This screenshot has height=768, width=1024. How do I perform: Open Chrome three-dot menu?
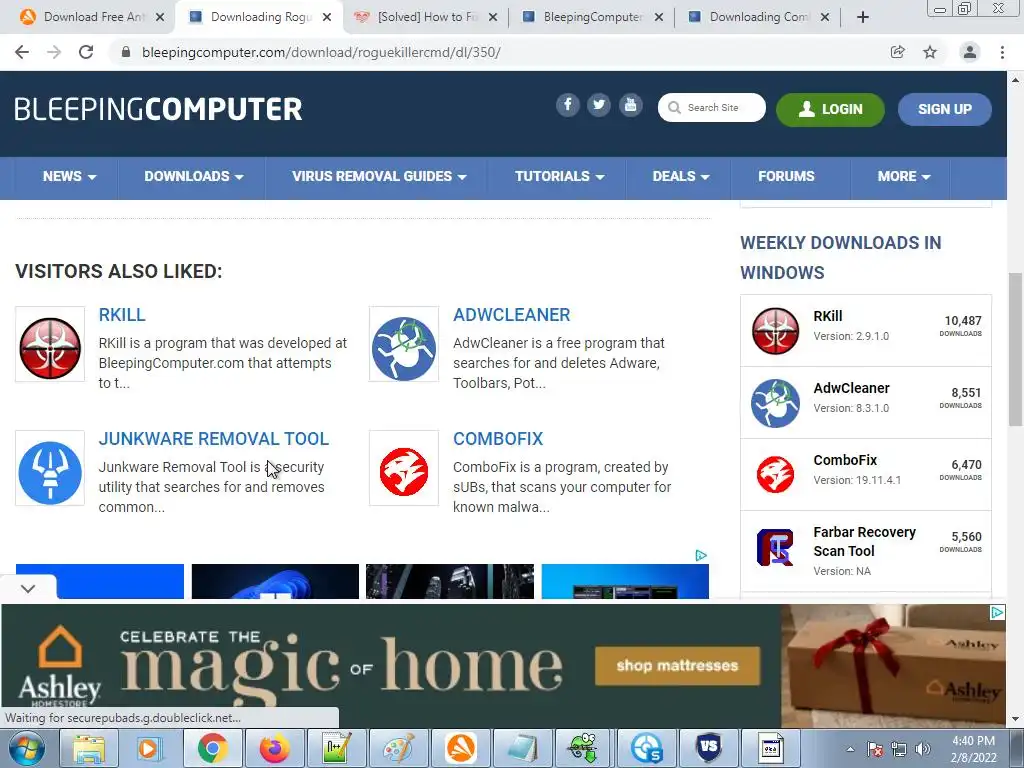(1002, 52)
